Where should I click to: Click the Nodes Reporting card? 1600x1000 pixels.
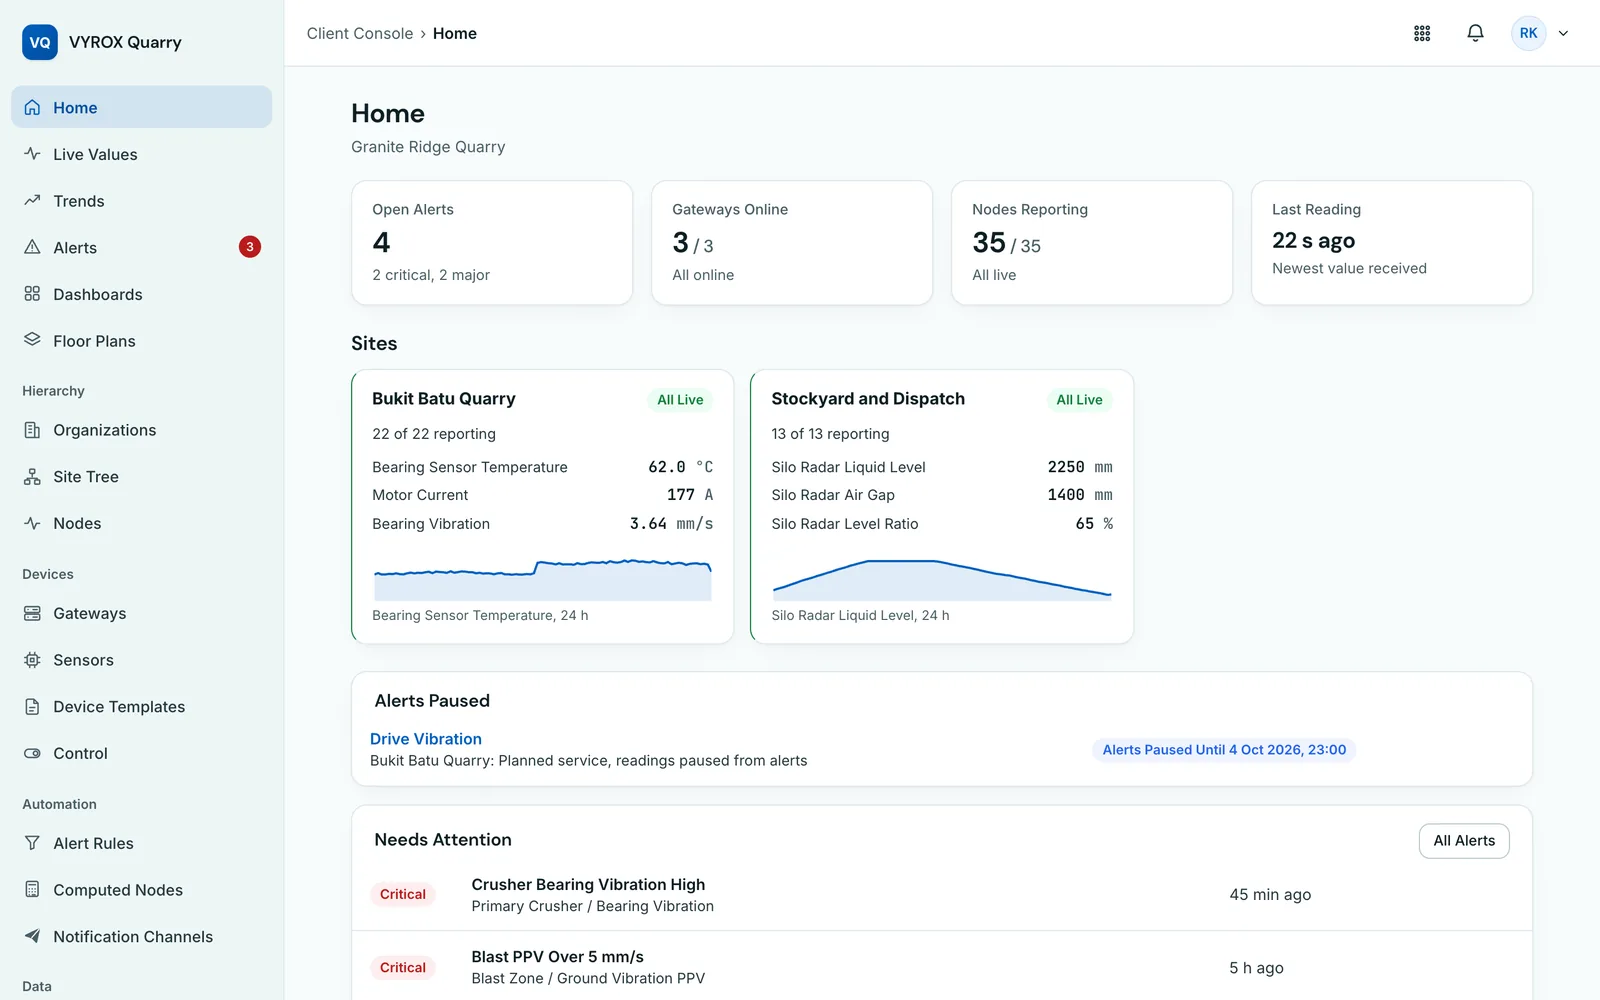(1092, 242)
